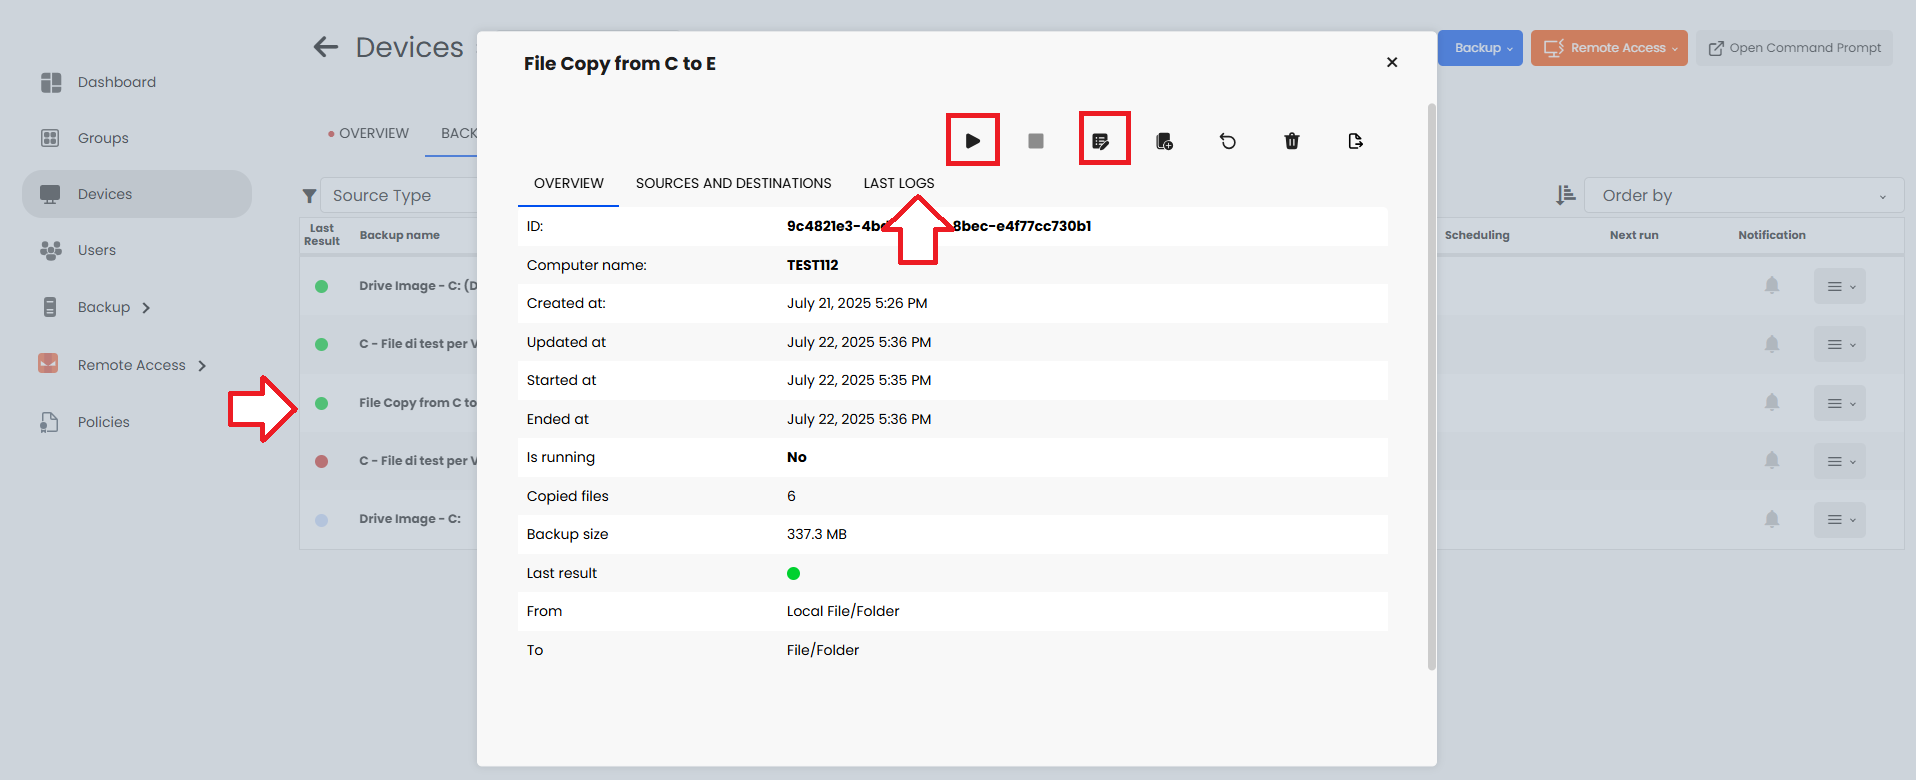1917x780 pixels.
Task: Open the Policies sidebar item
Action: (103, 422)
